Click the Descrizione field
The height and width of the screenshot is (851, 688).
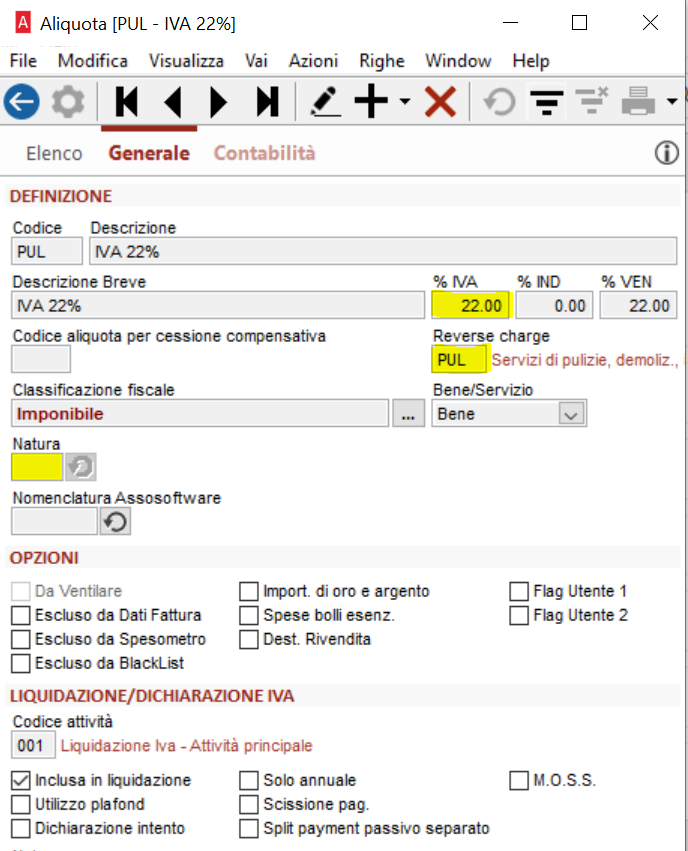[383, 251]
